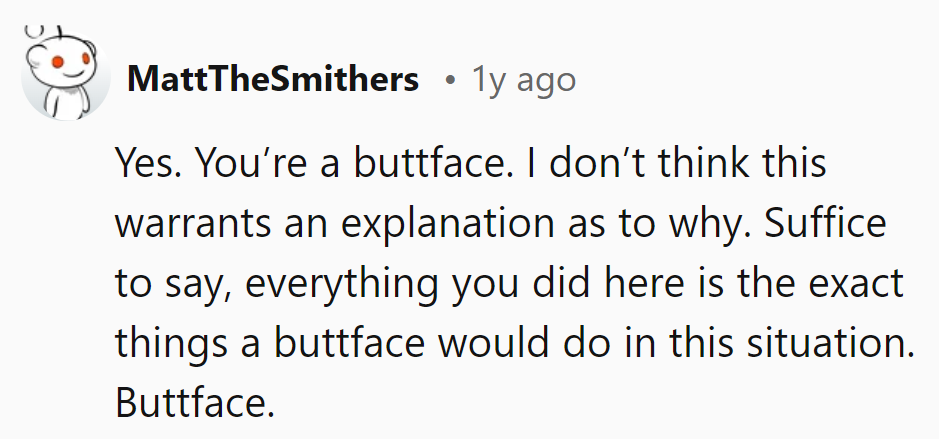Open the MattTheSmithers profile link
This screenshot has height=439, width=939.
[272, 80]
